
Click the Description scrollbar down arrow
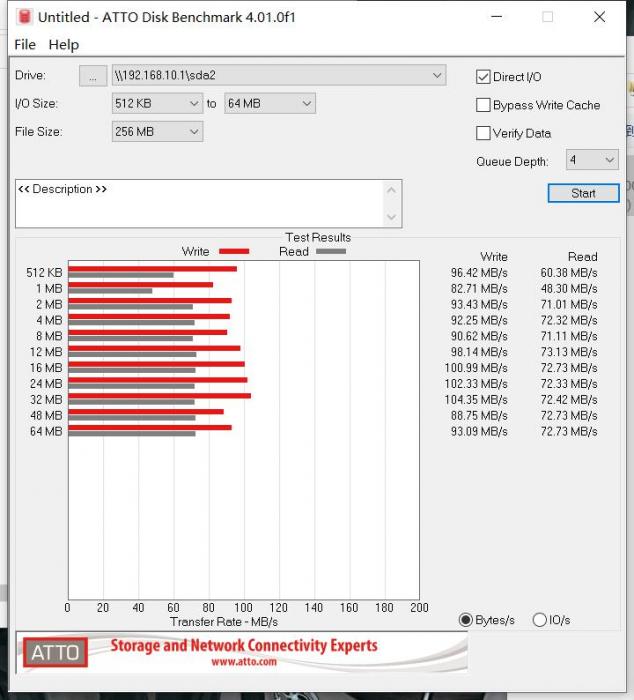(392, 217)
